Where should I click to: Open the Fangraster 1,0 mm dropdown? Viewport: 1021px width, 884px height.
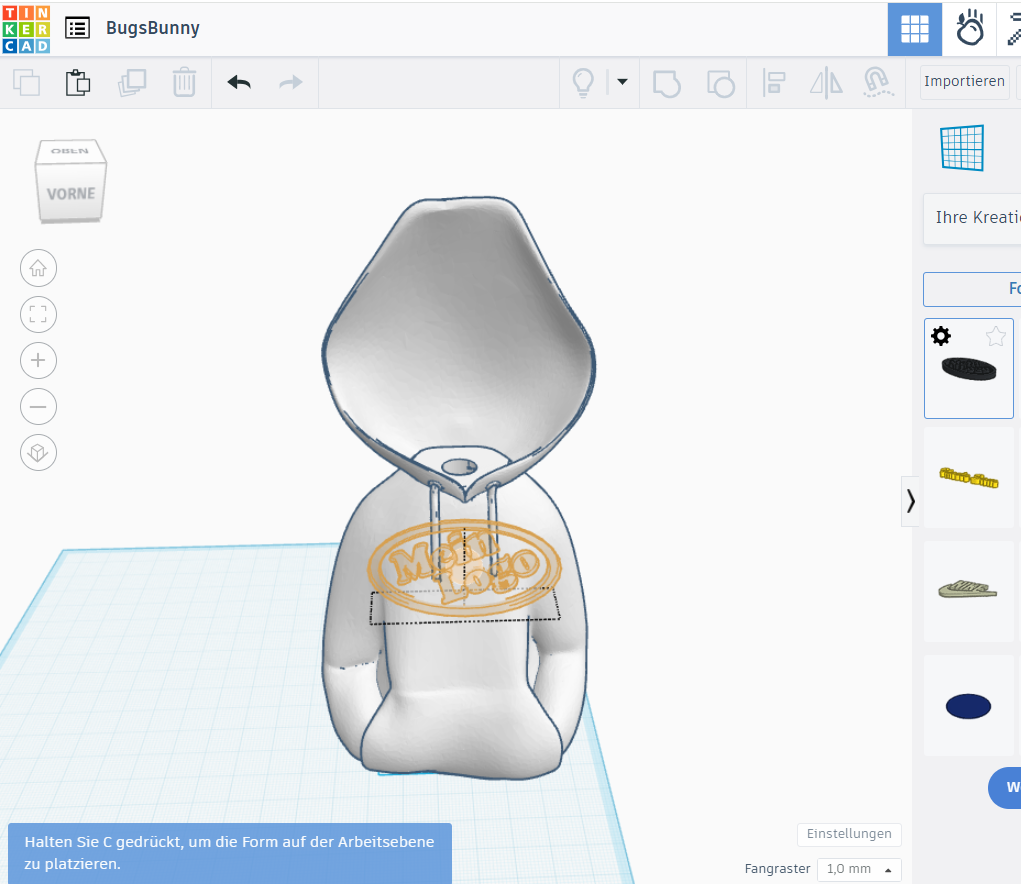pyautogui.click(x=859, y=869)
